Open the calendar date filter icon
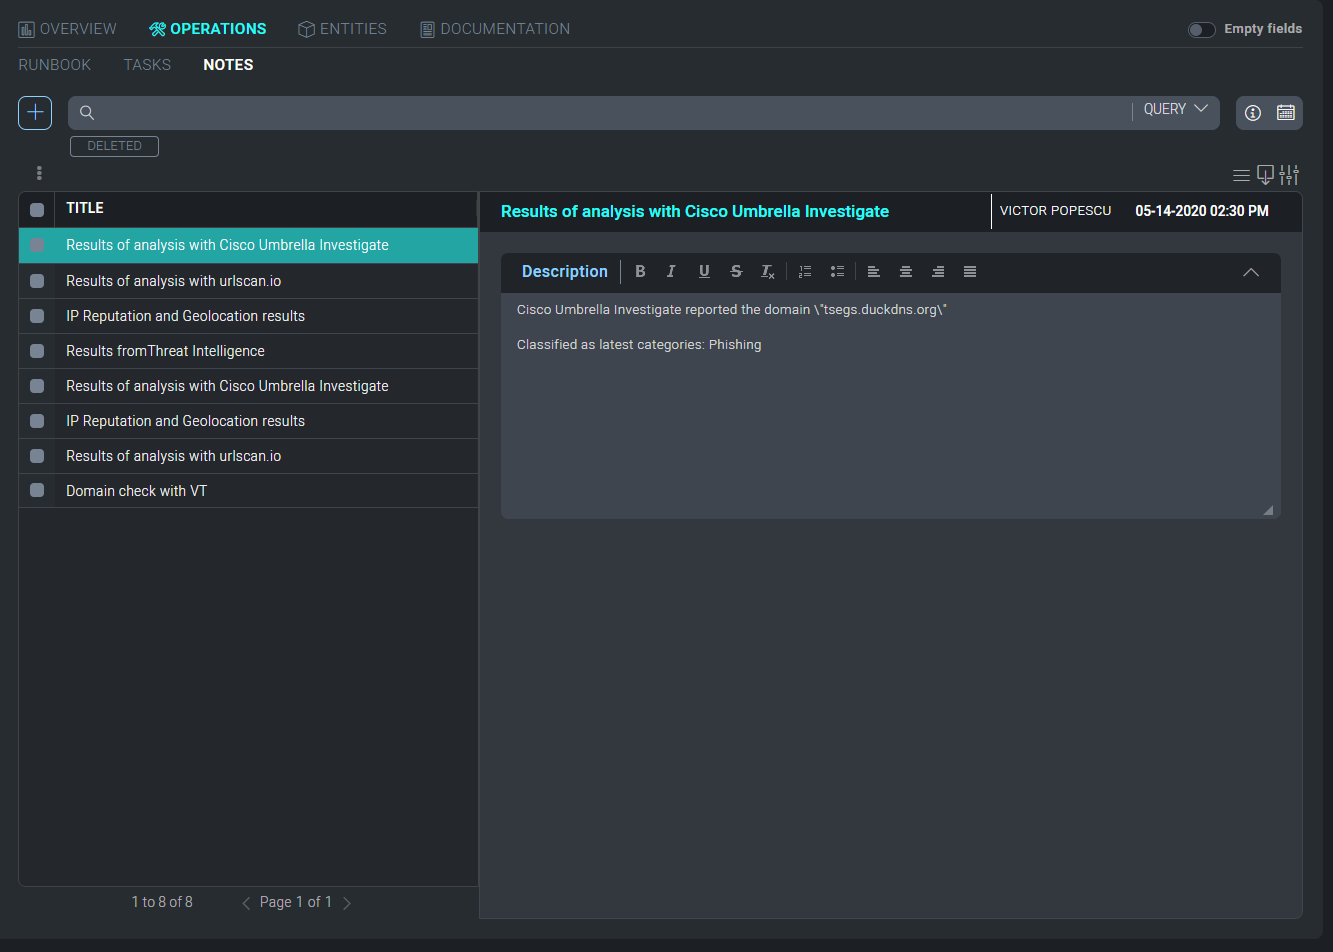The width and height of the screenshot is (1333, 952). coord(1286,113)
